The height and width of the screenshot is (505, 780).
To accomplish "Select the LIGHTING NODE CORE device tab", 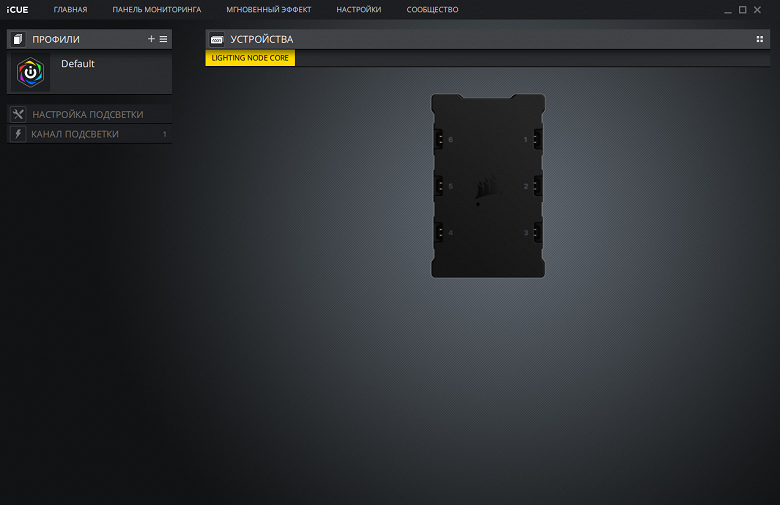I will [250, 58].
